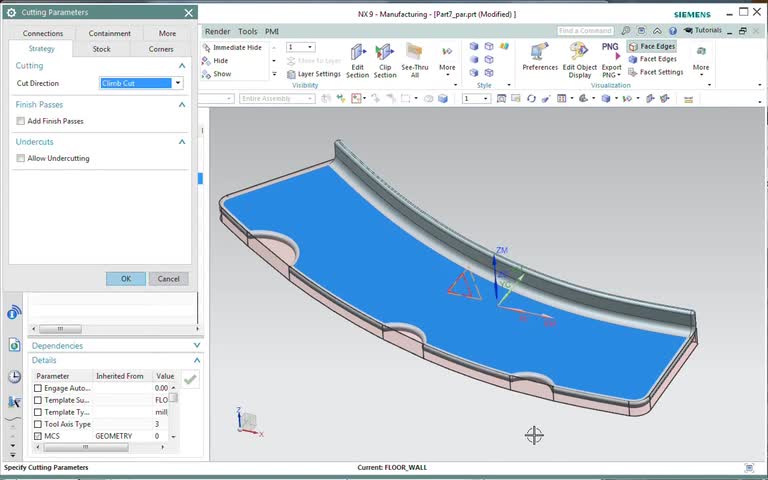Open the Preferences tool
The image size is (768, 480).
(x=540, y=52)
